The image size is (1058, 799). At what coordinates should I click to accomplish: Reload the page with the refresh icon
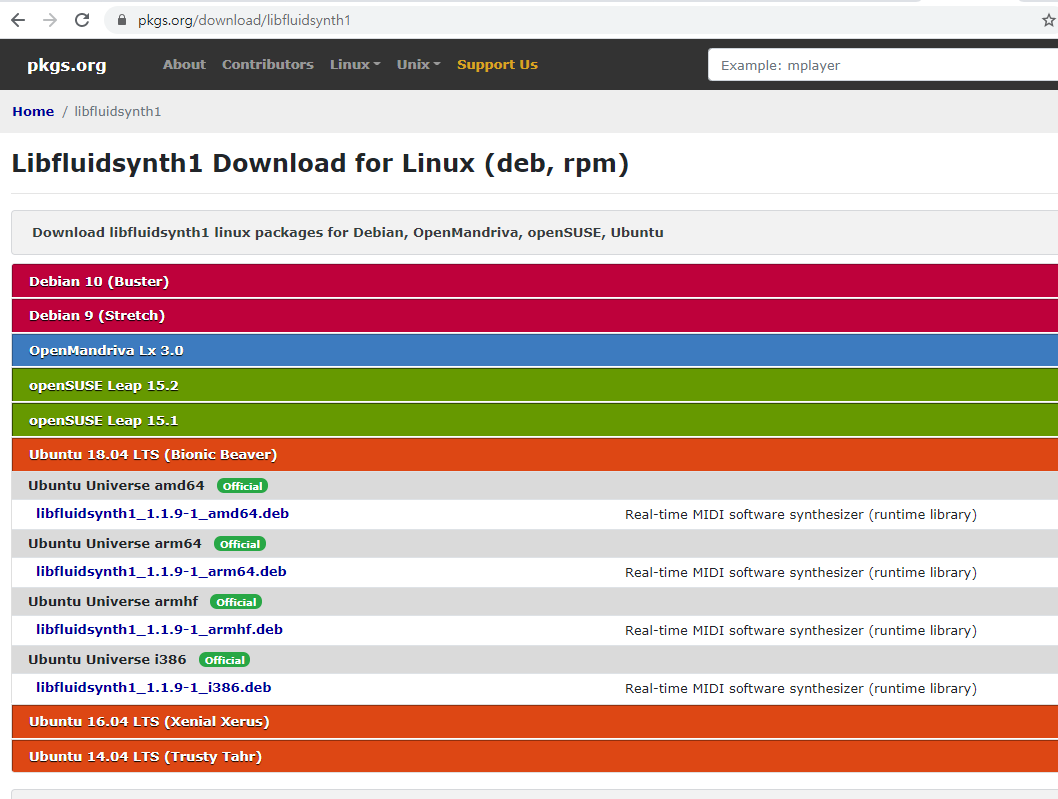pyautogui.click(x=82, y=20)
